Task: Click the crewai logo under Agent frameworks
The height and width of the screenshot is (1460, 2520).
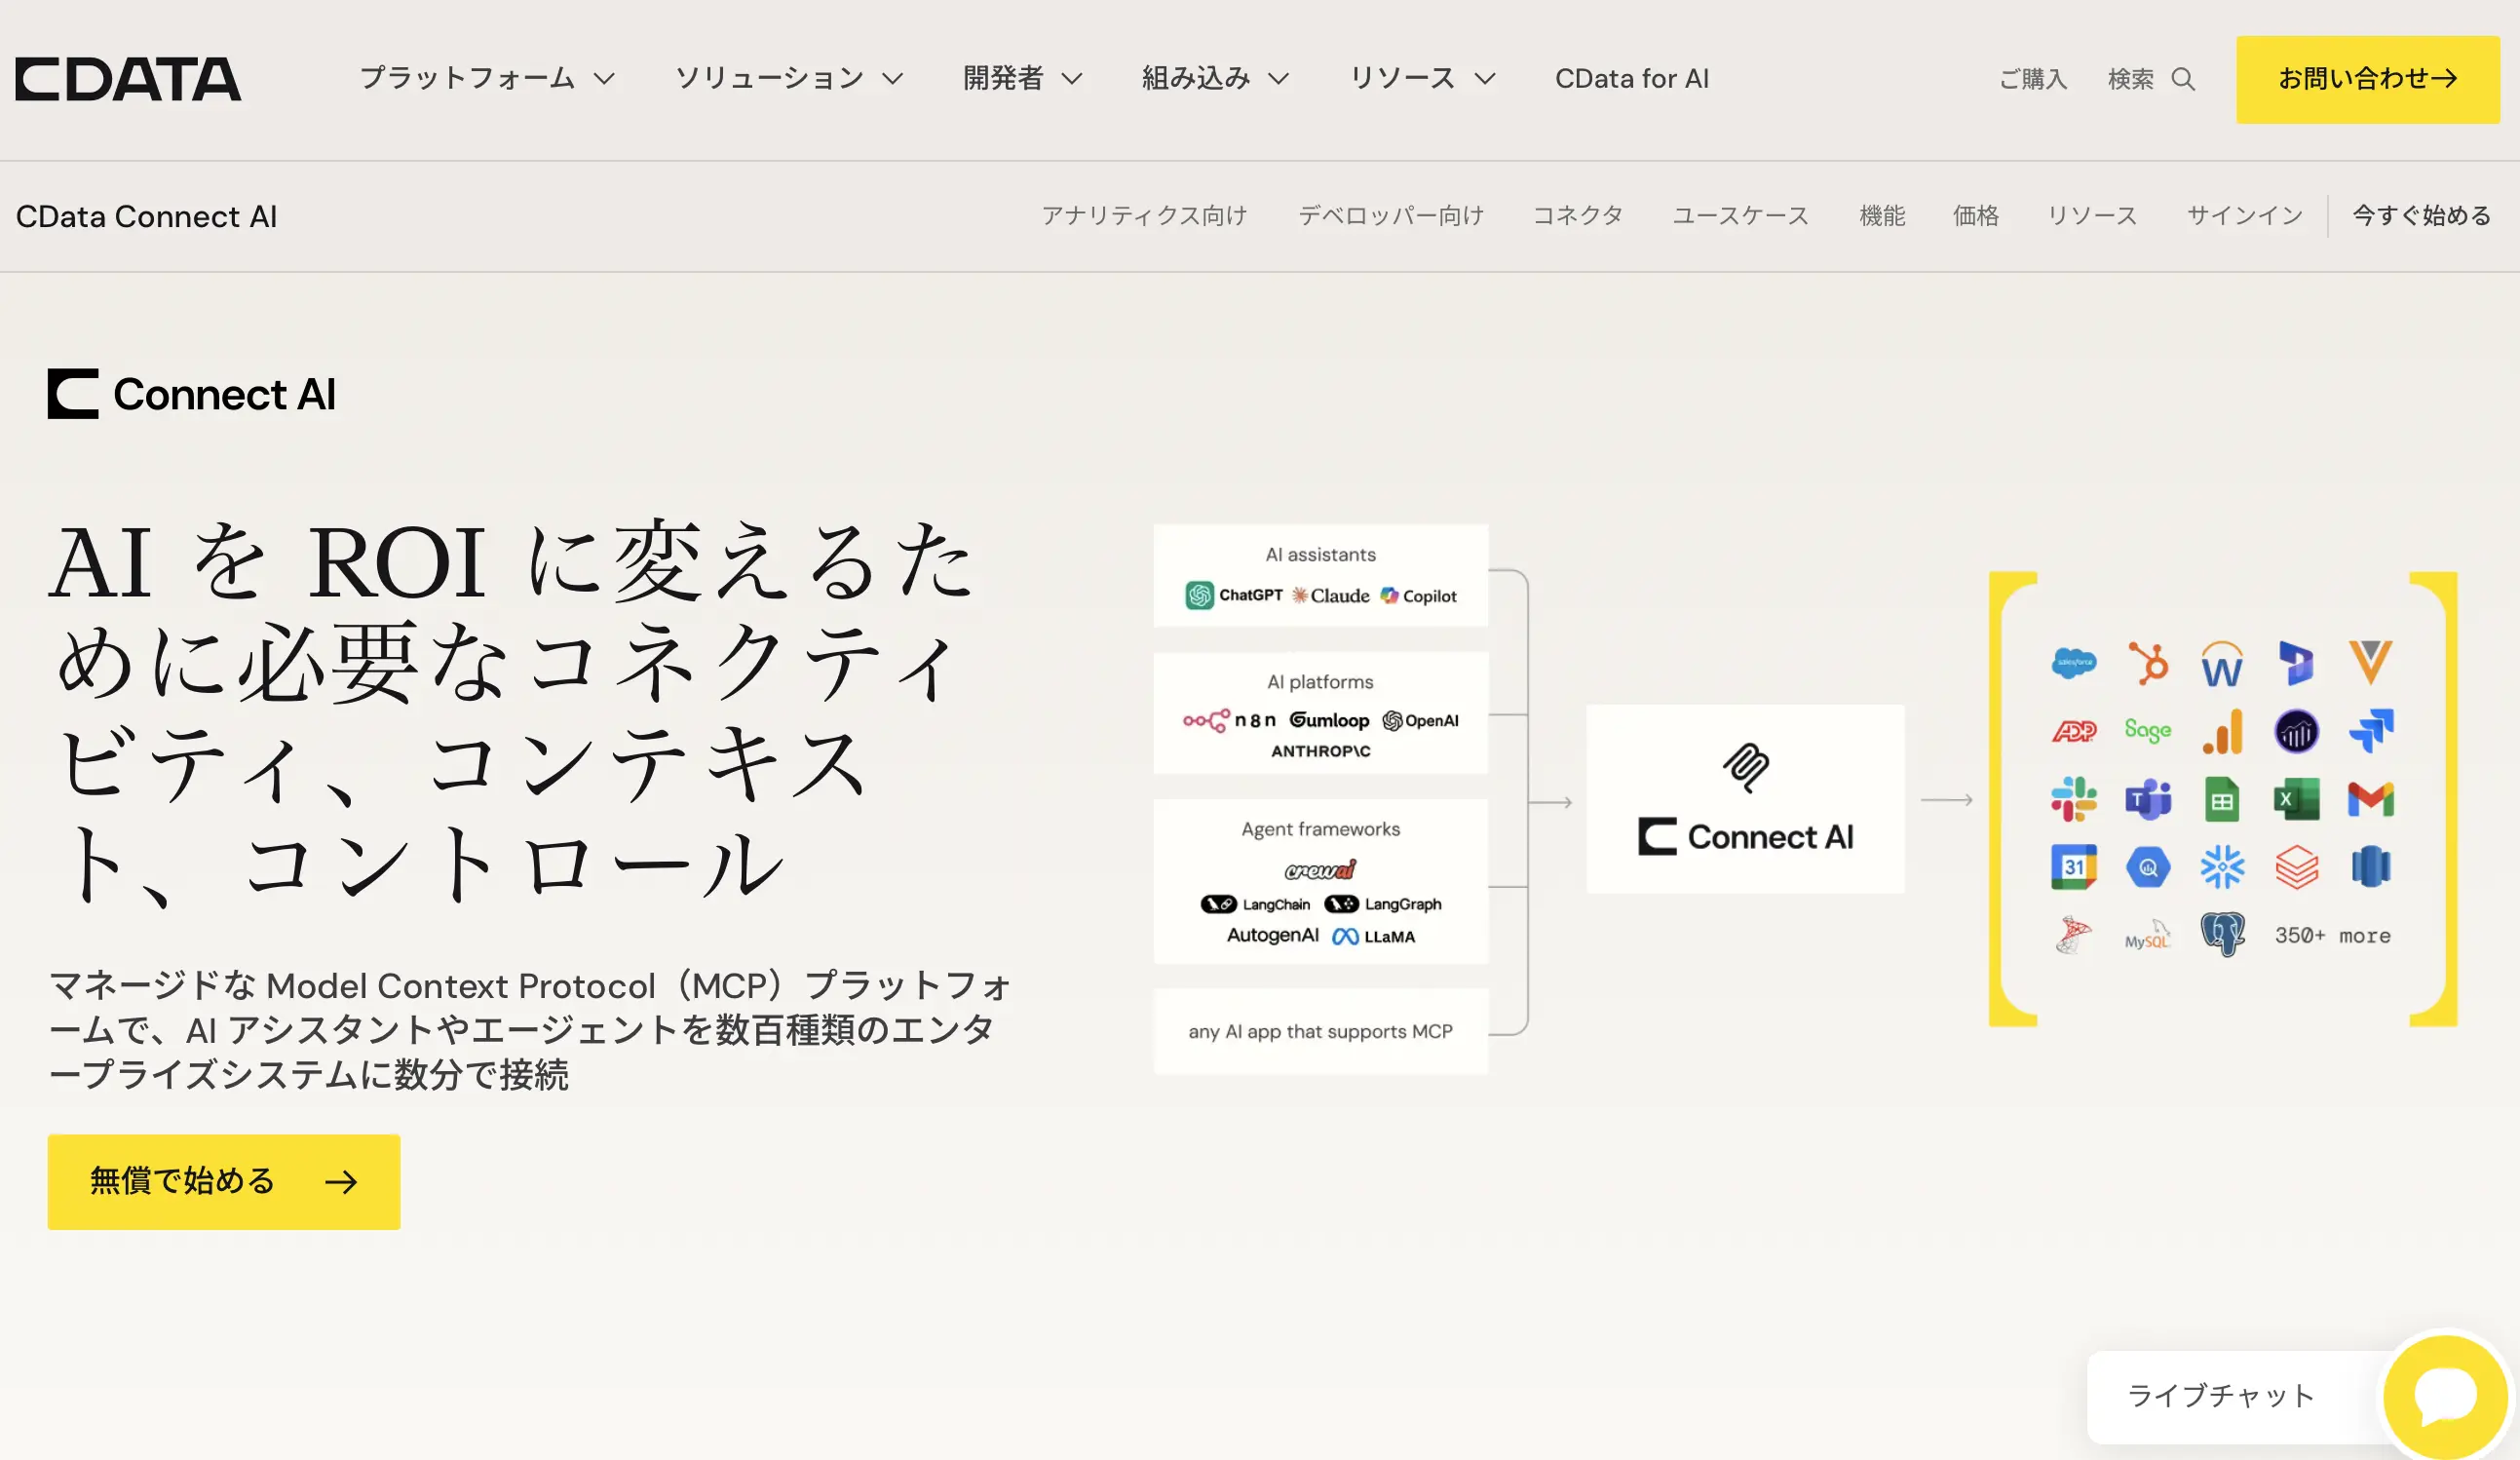Action: coord(1320,869)
